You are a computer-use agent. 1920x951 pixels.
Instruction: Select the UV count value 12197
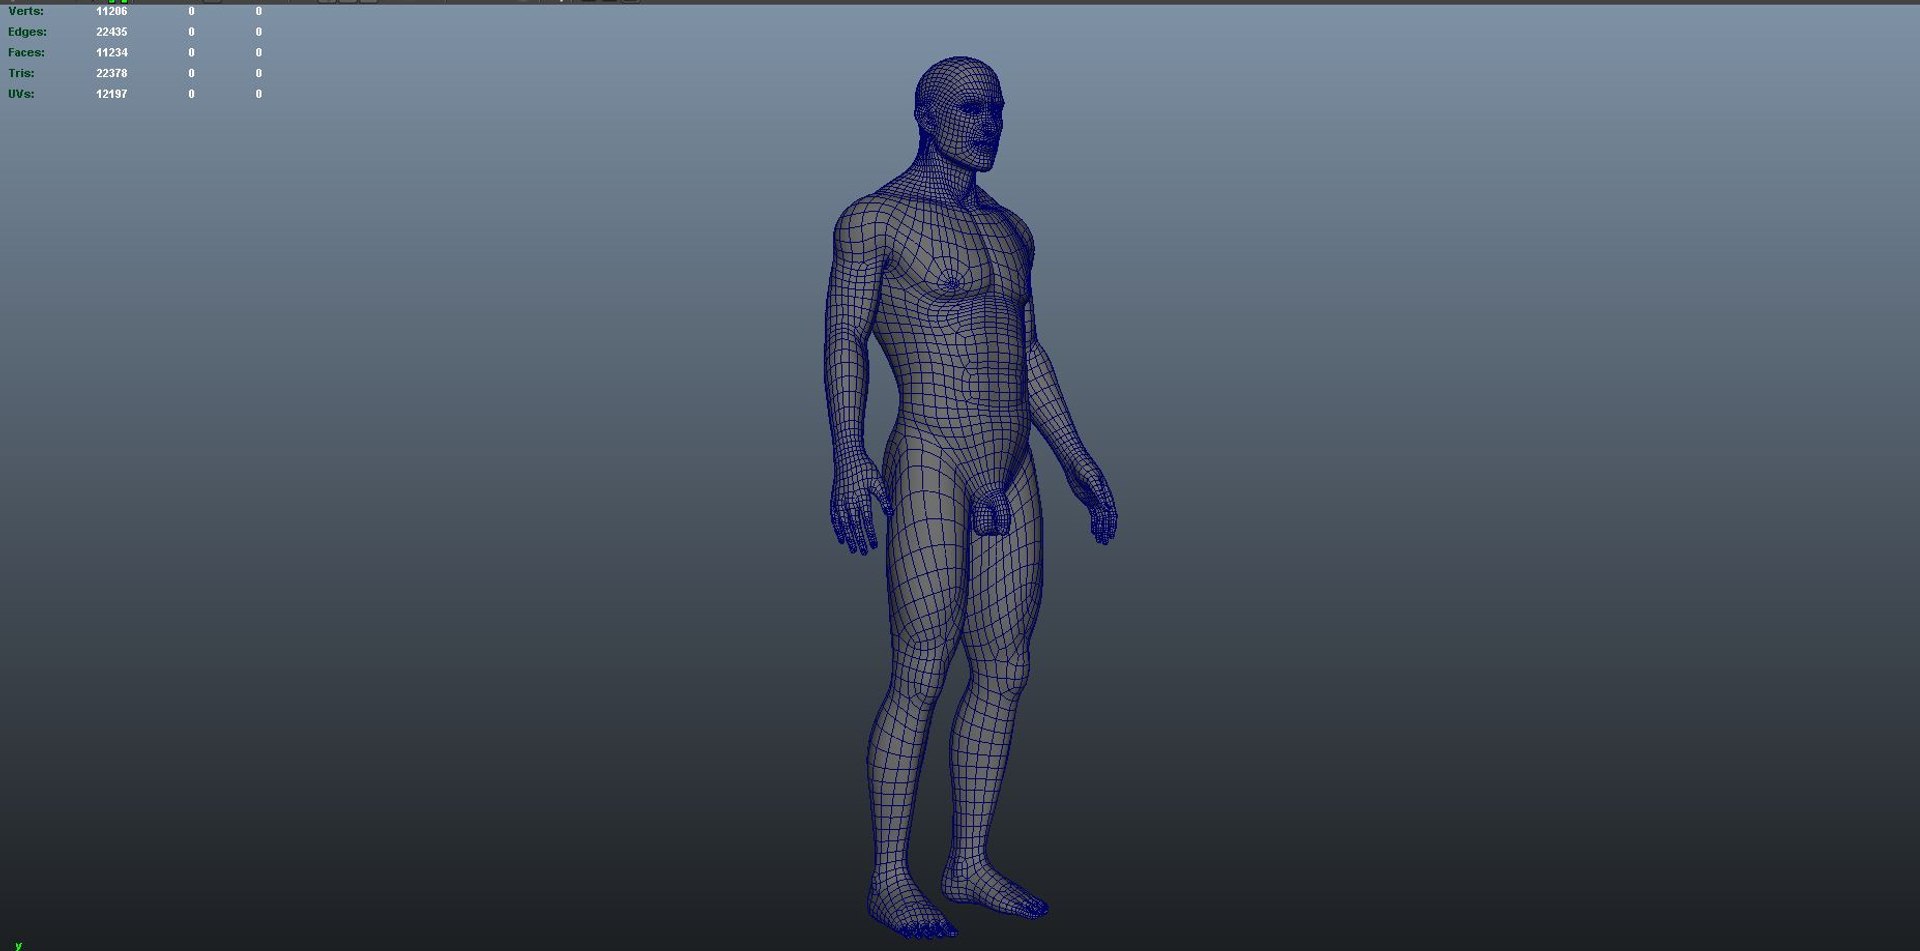[x=112, y=94]
